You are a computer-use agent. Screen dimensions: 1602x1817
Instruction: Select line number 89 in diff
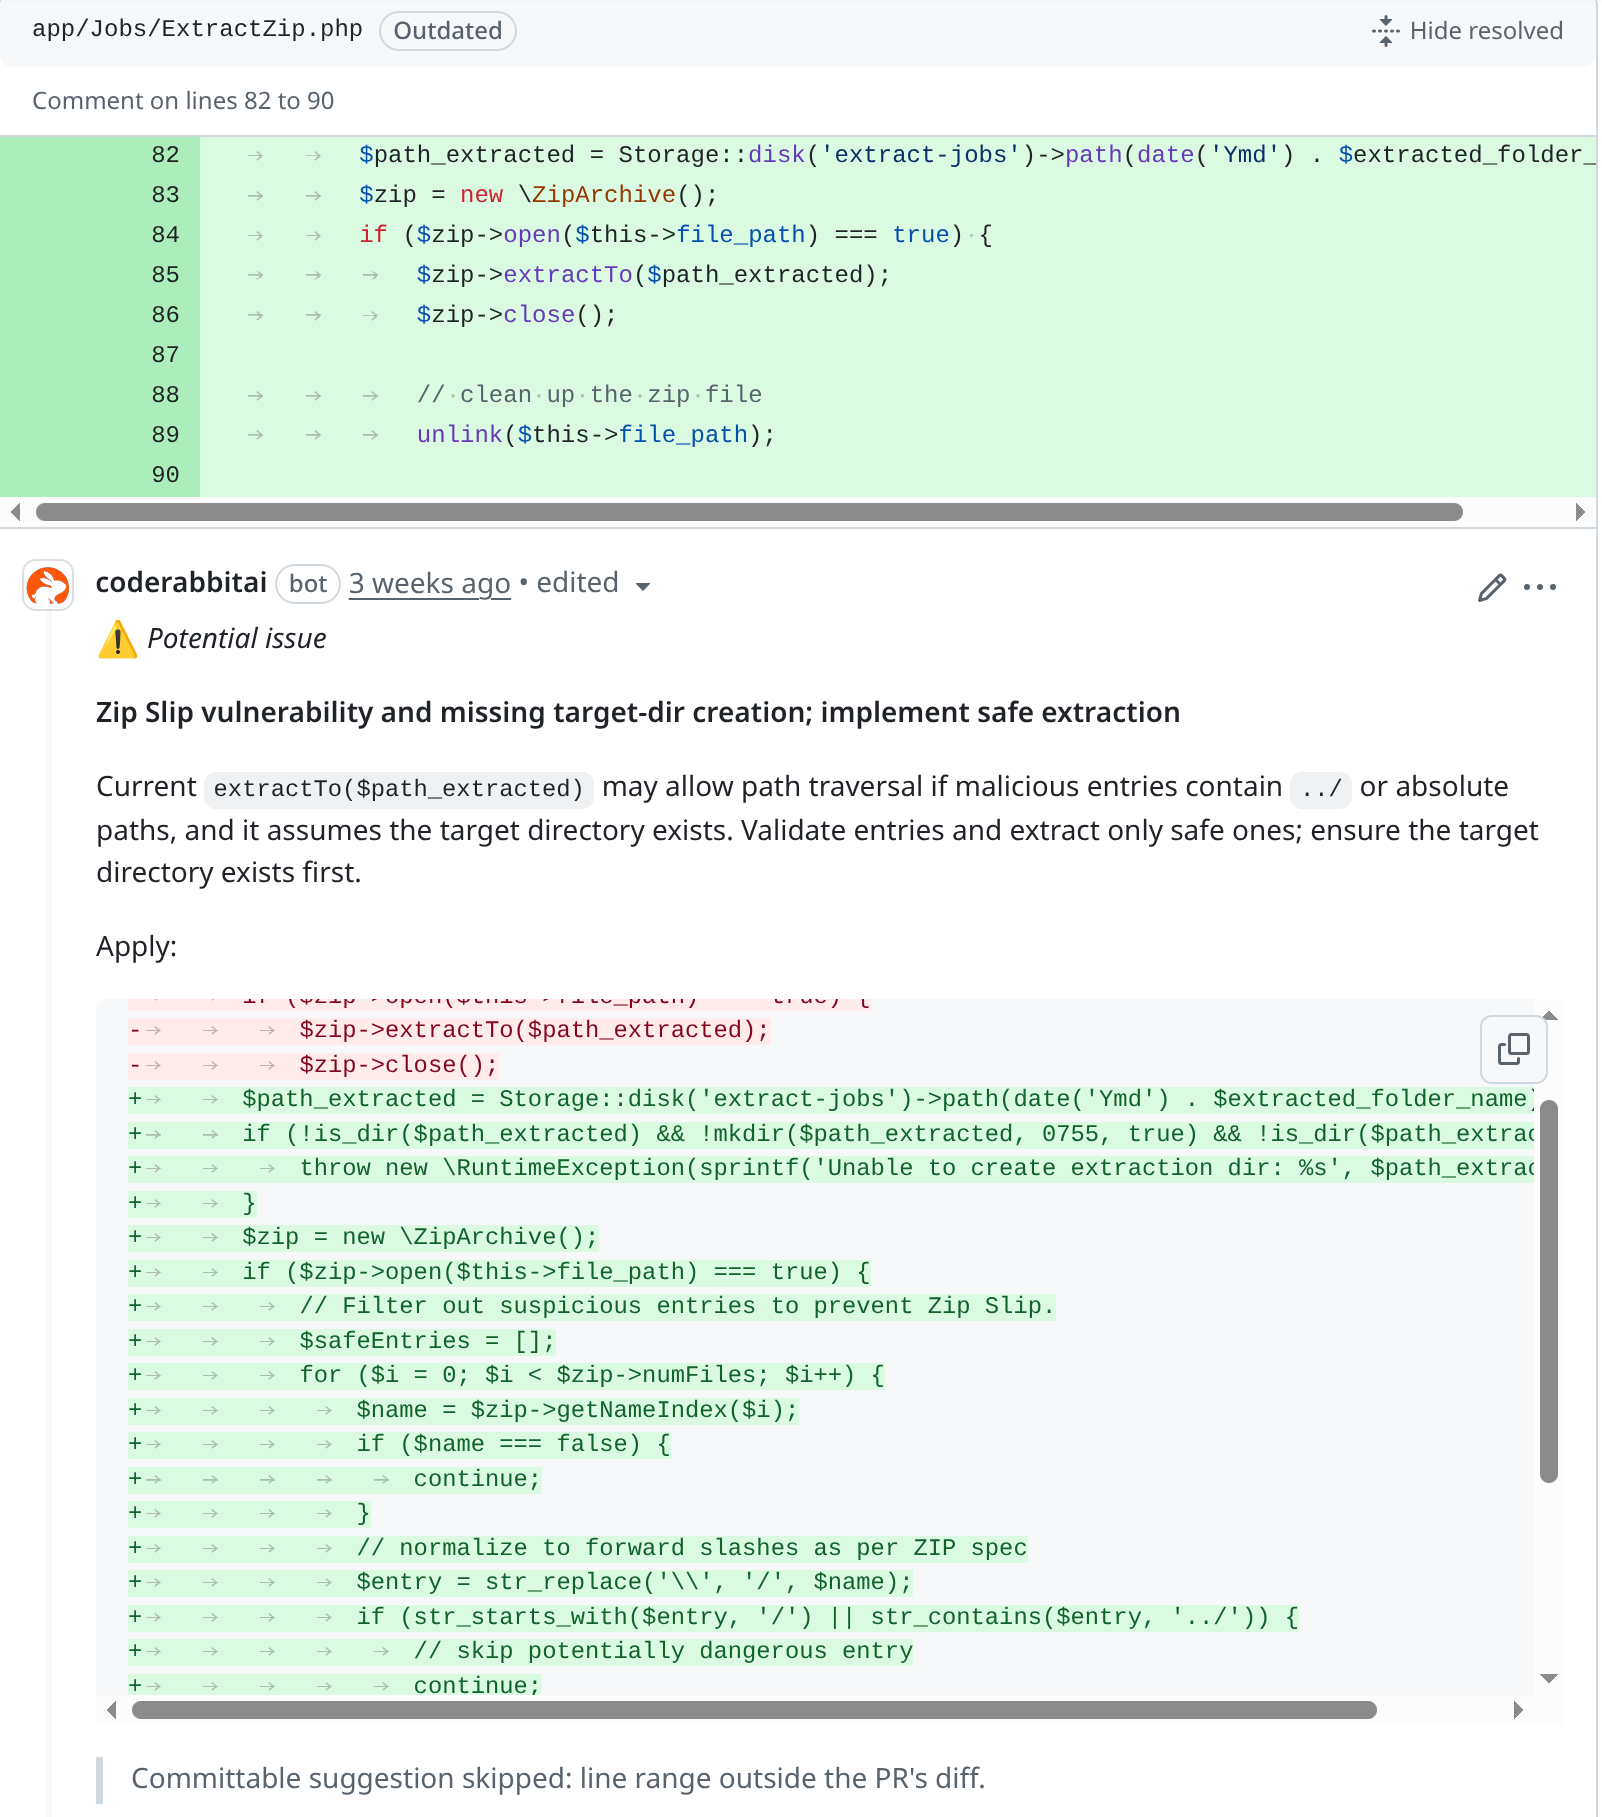point(165,435)
